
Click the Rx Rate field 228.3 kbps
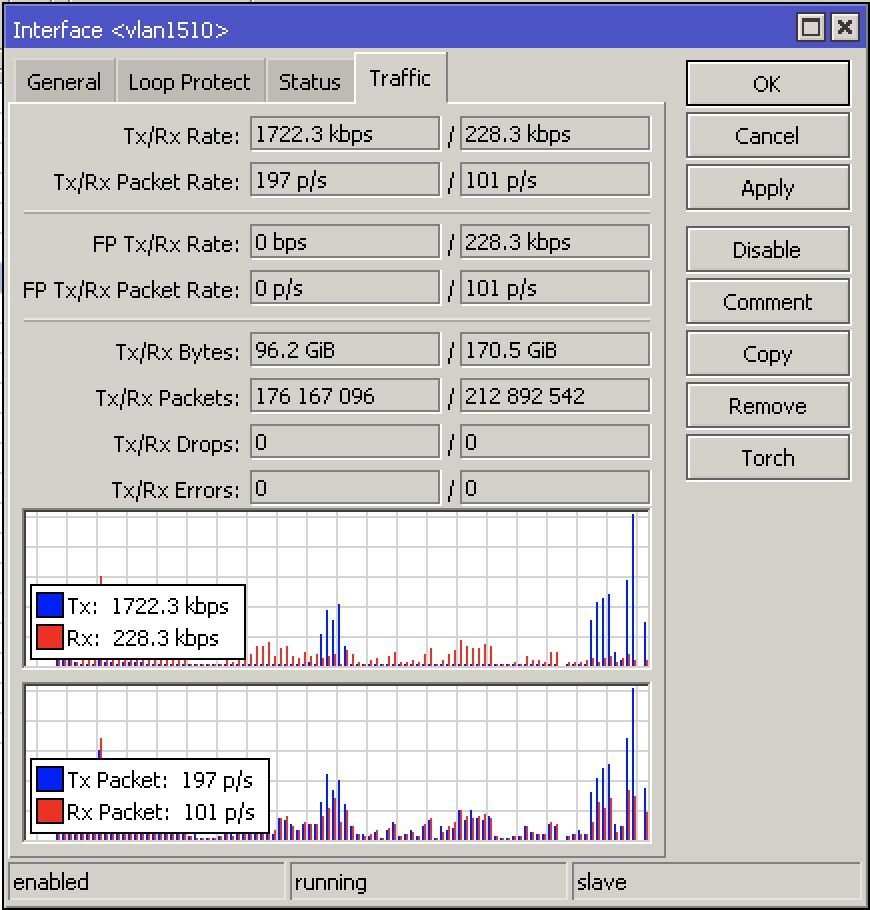pyautogui.click(x=555, y=134)
